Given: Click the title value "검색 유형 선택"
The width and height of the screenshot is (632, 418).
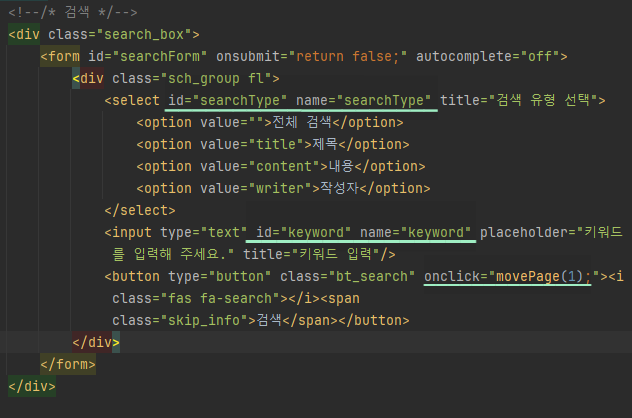Looking at the screenshot, I should pyautogui.click(x=543, y=100).
